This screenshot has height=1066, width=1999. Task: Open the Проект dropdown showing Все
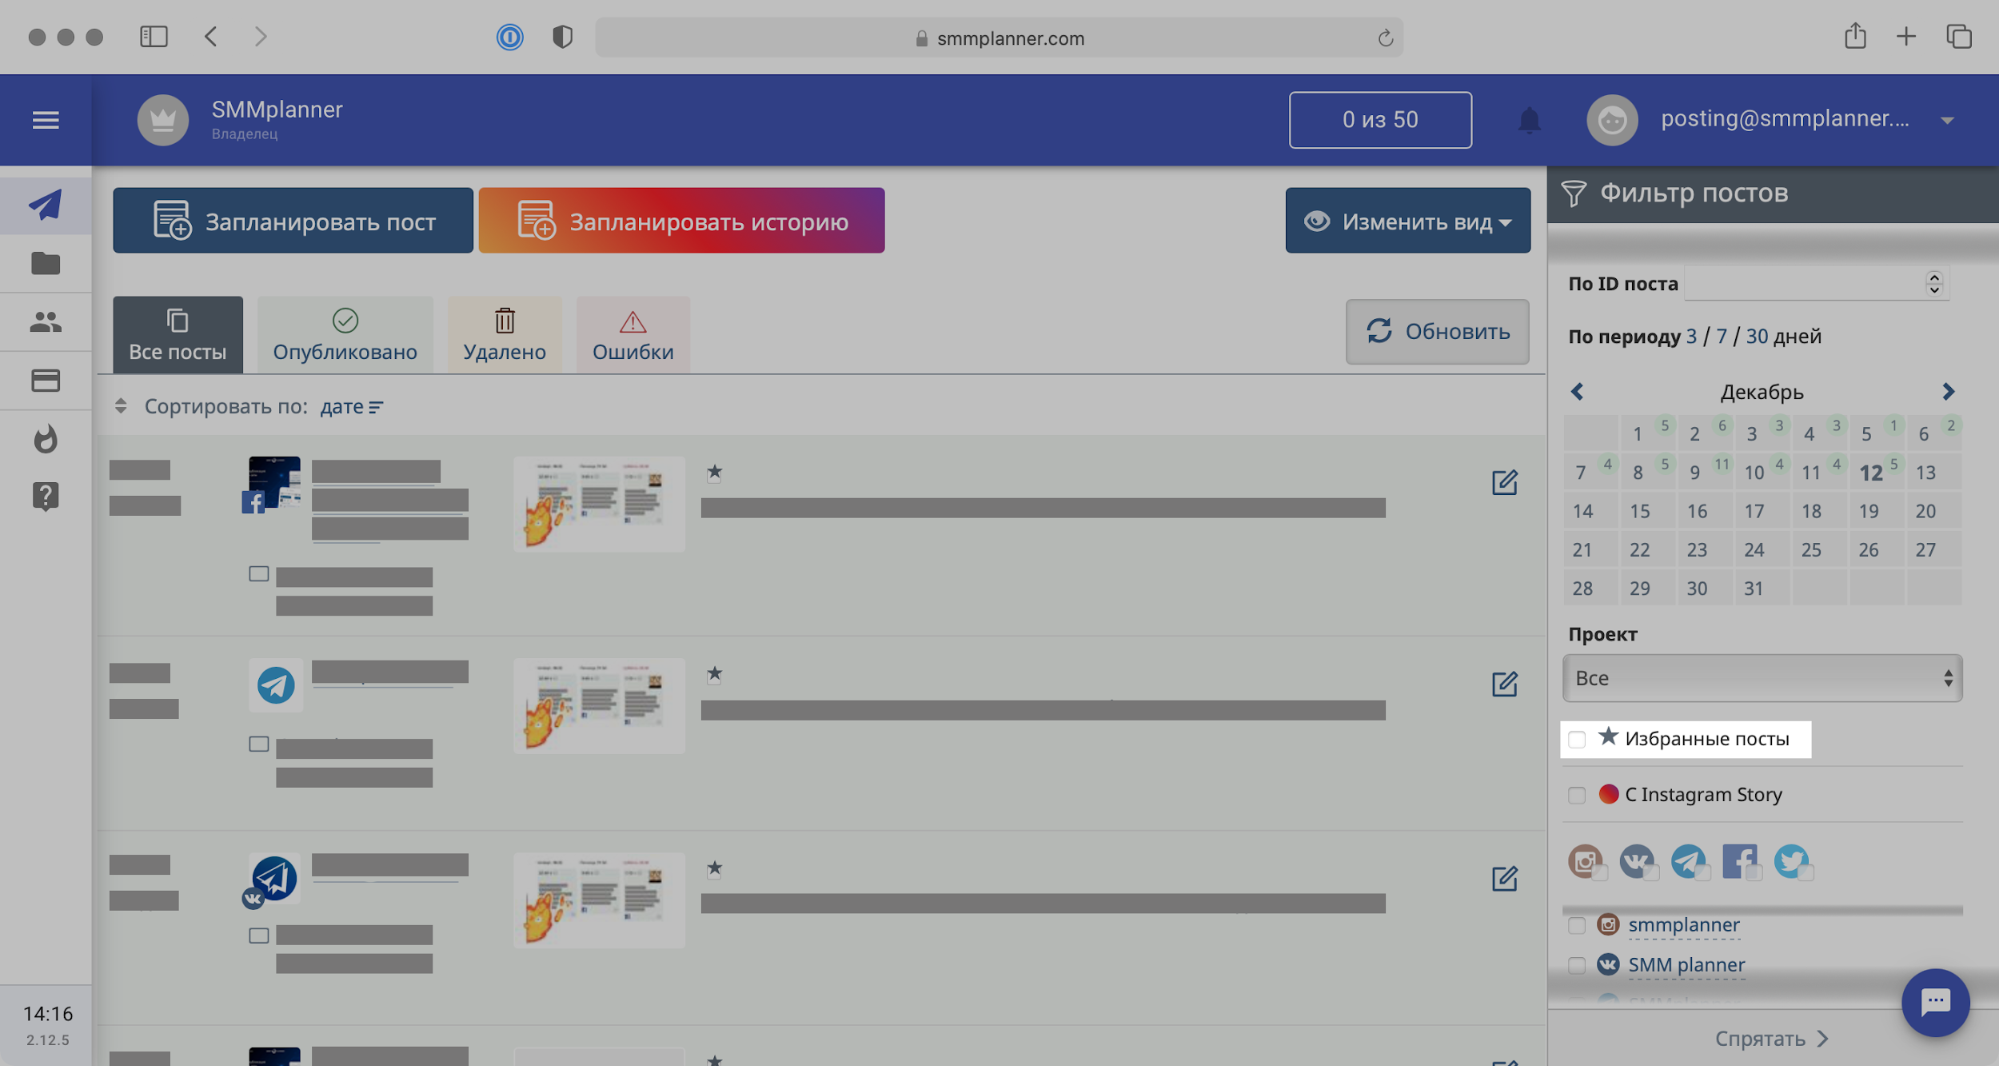(x=1762, y=678)
